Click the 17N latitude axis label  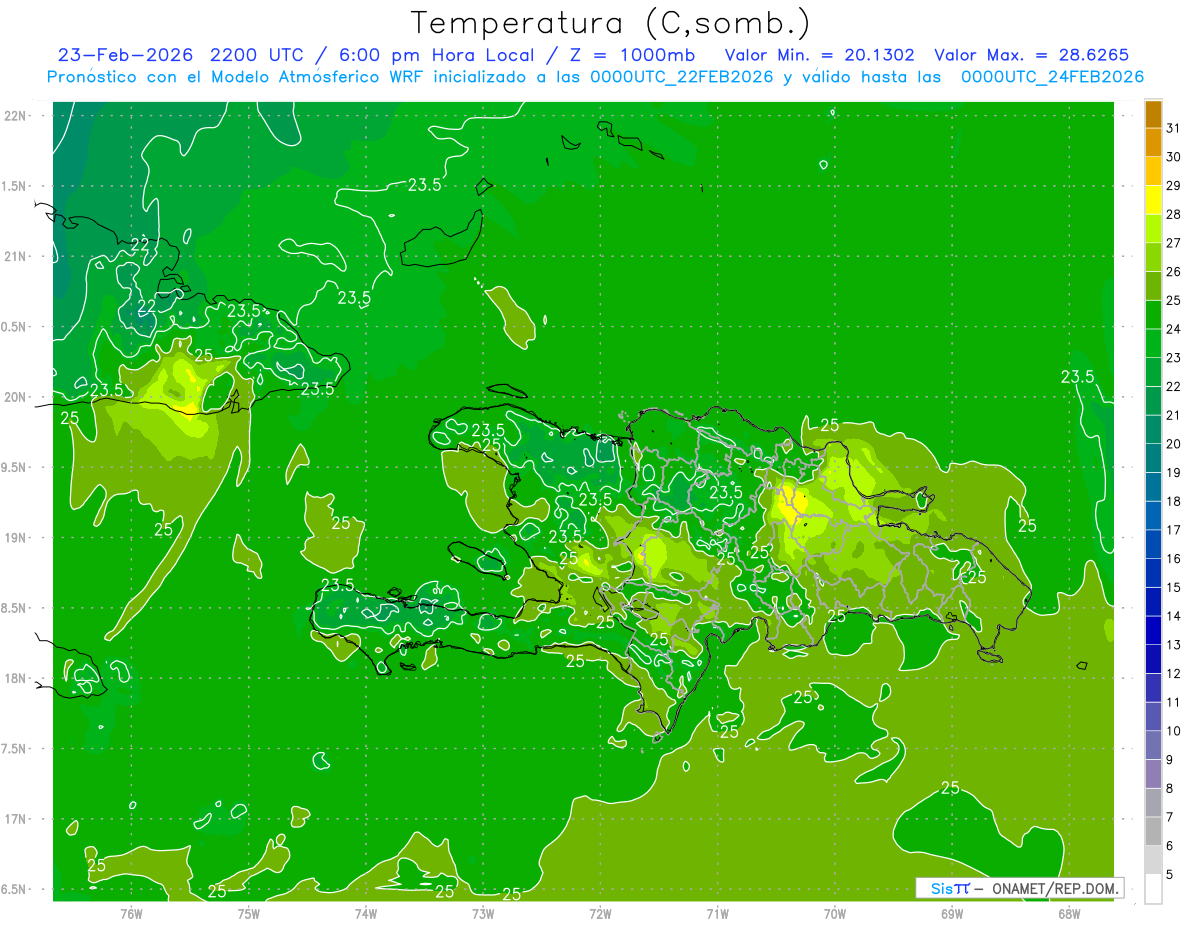(15, 819)
